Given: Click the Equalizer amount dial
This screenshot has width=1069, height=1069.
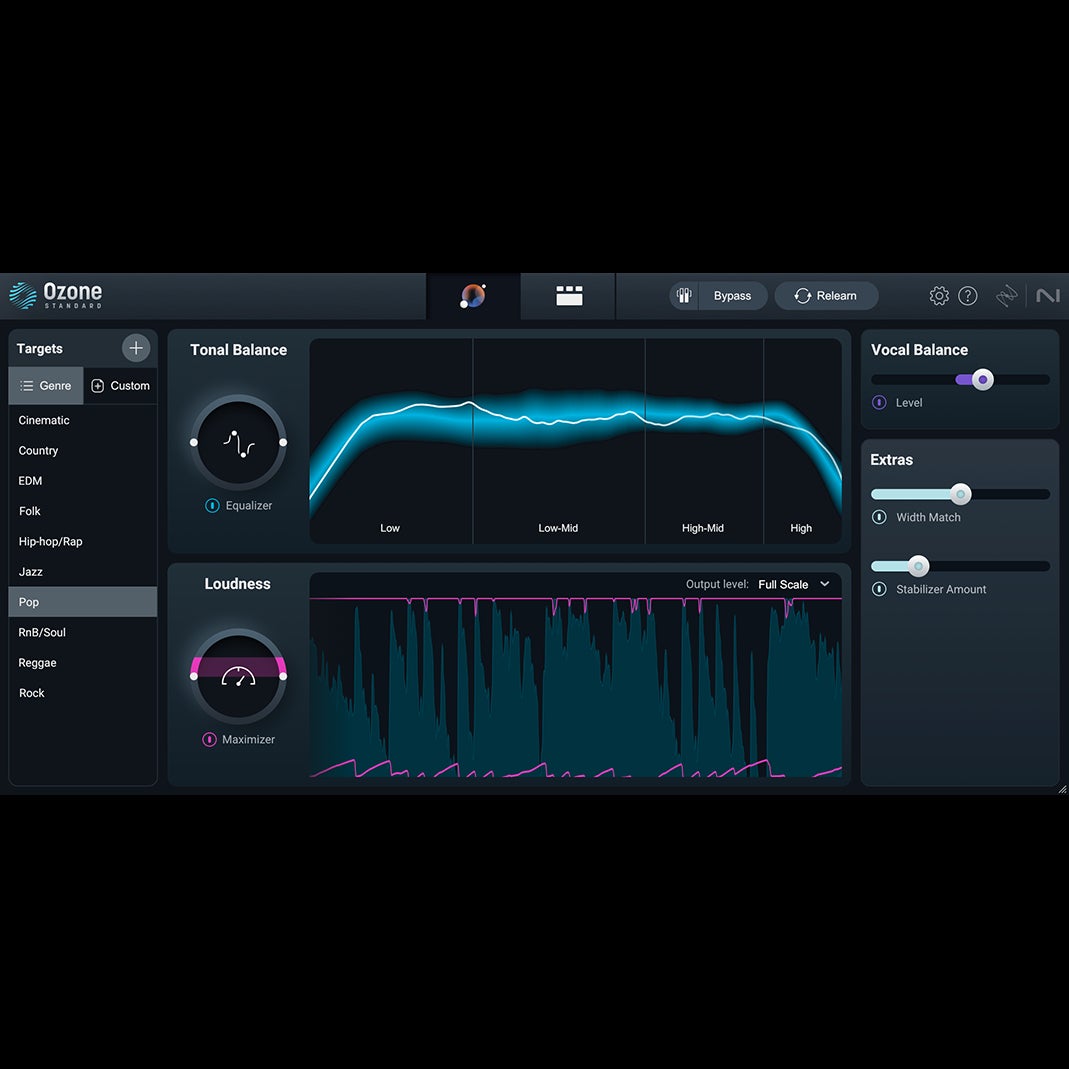Looking at the screenshot, I should 239,442.
